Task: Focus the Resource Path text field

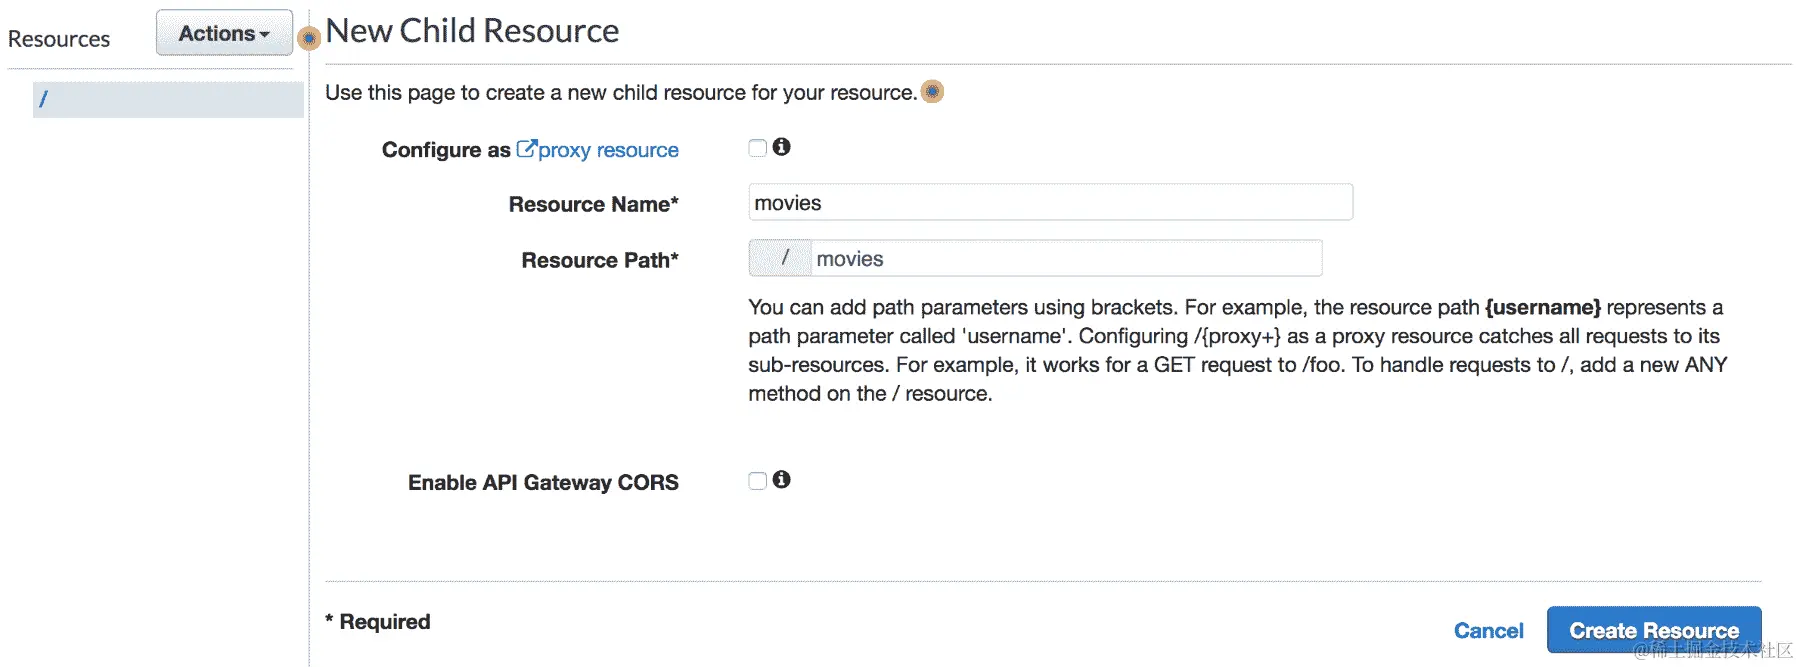Action: [1065, 259]
